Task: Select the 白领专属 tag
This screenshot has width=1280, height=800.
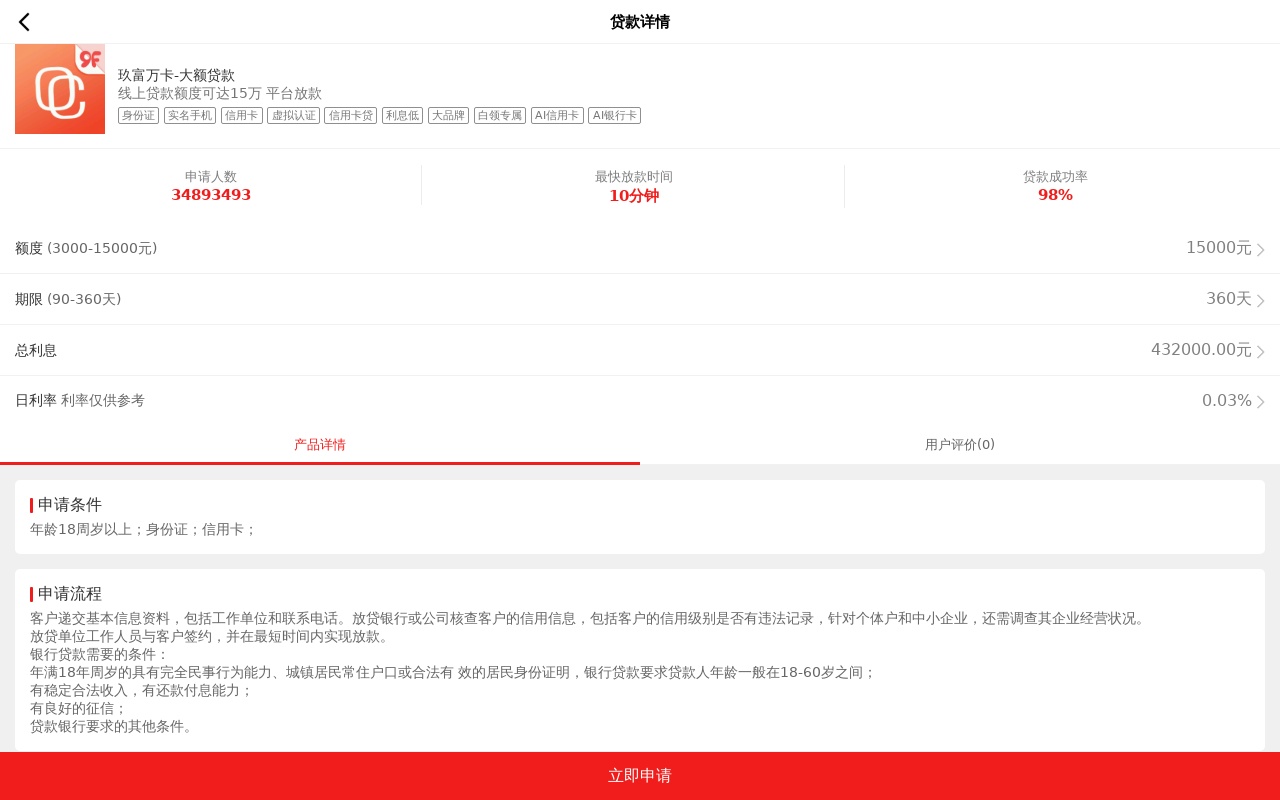Action: [500, 115]
